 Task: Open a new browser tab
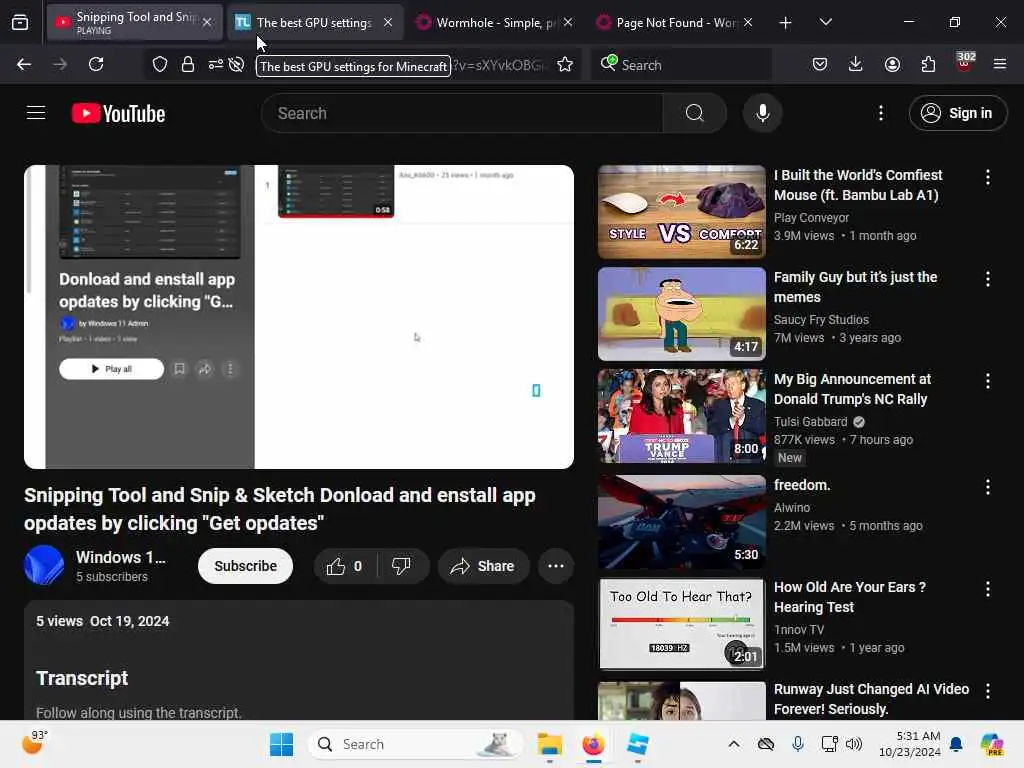(x=786, y=23)
